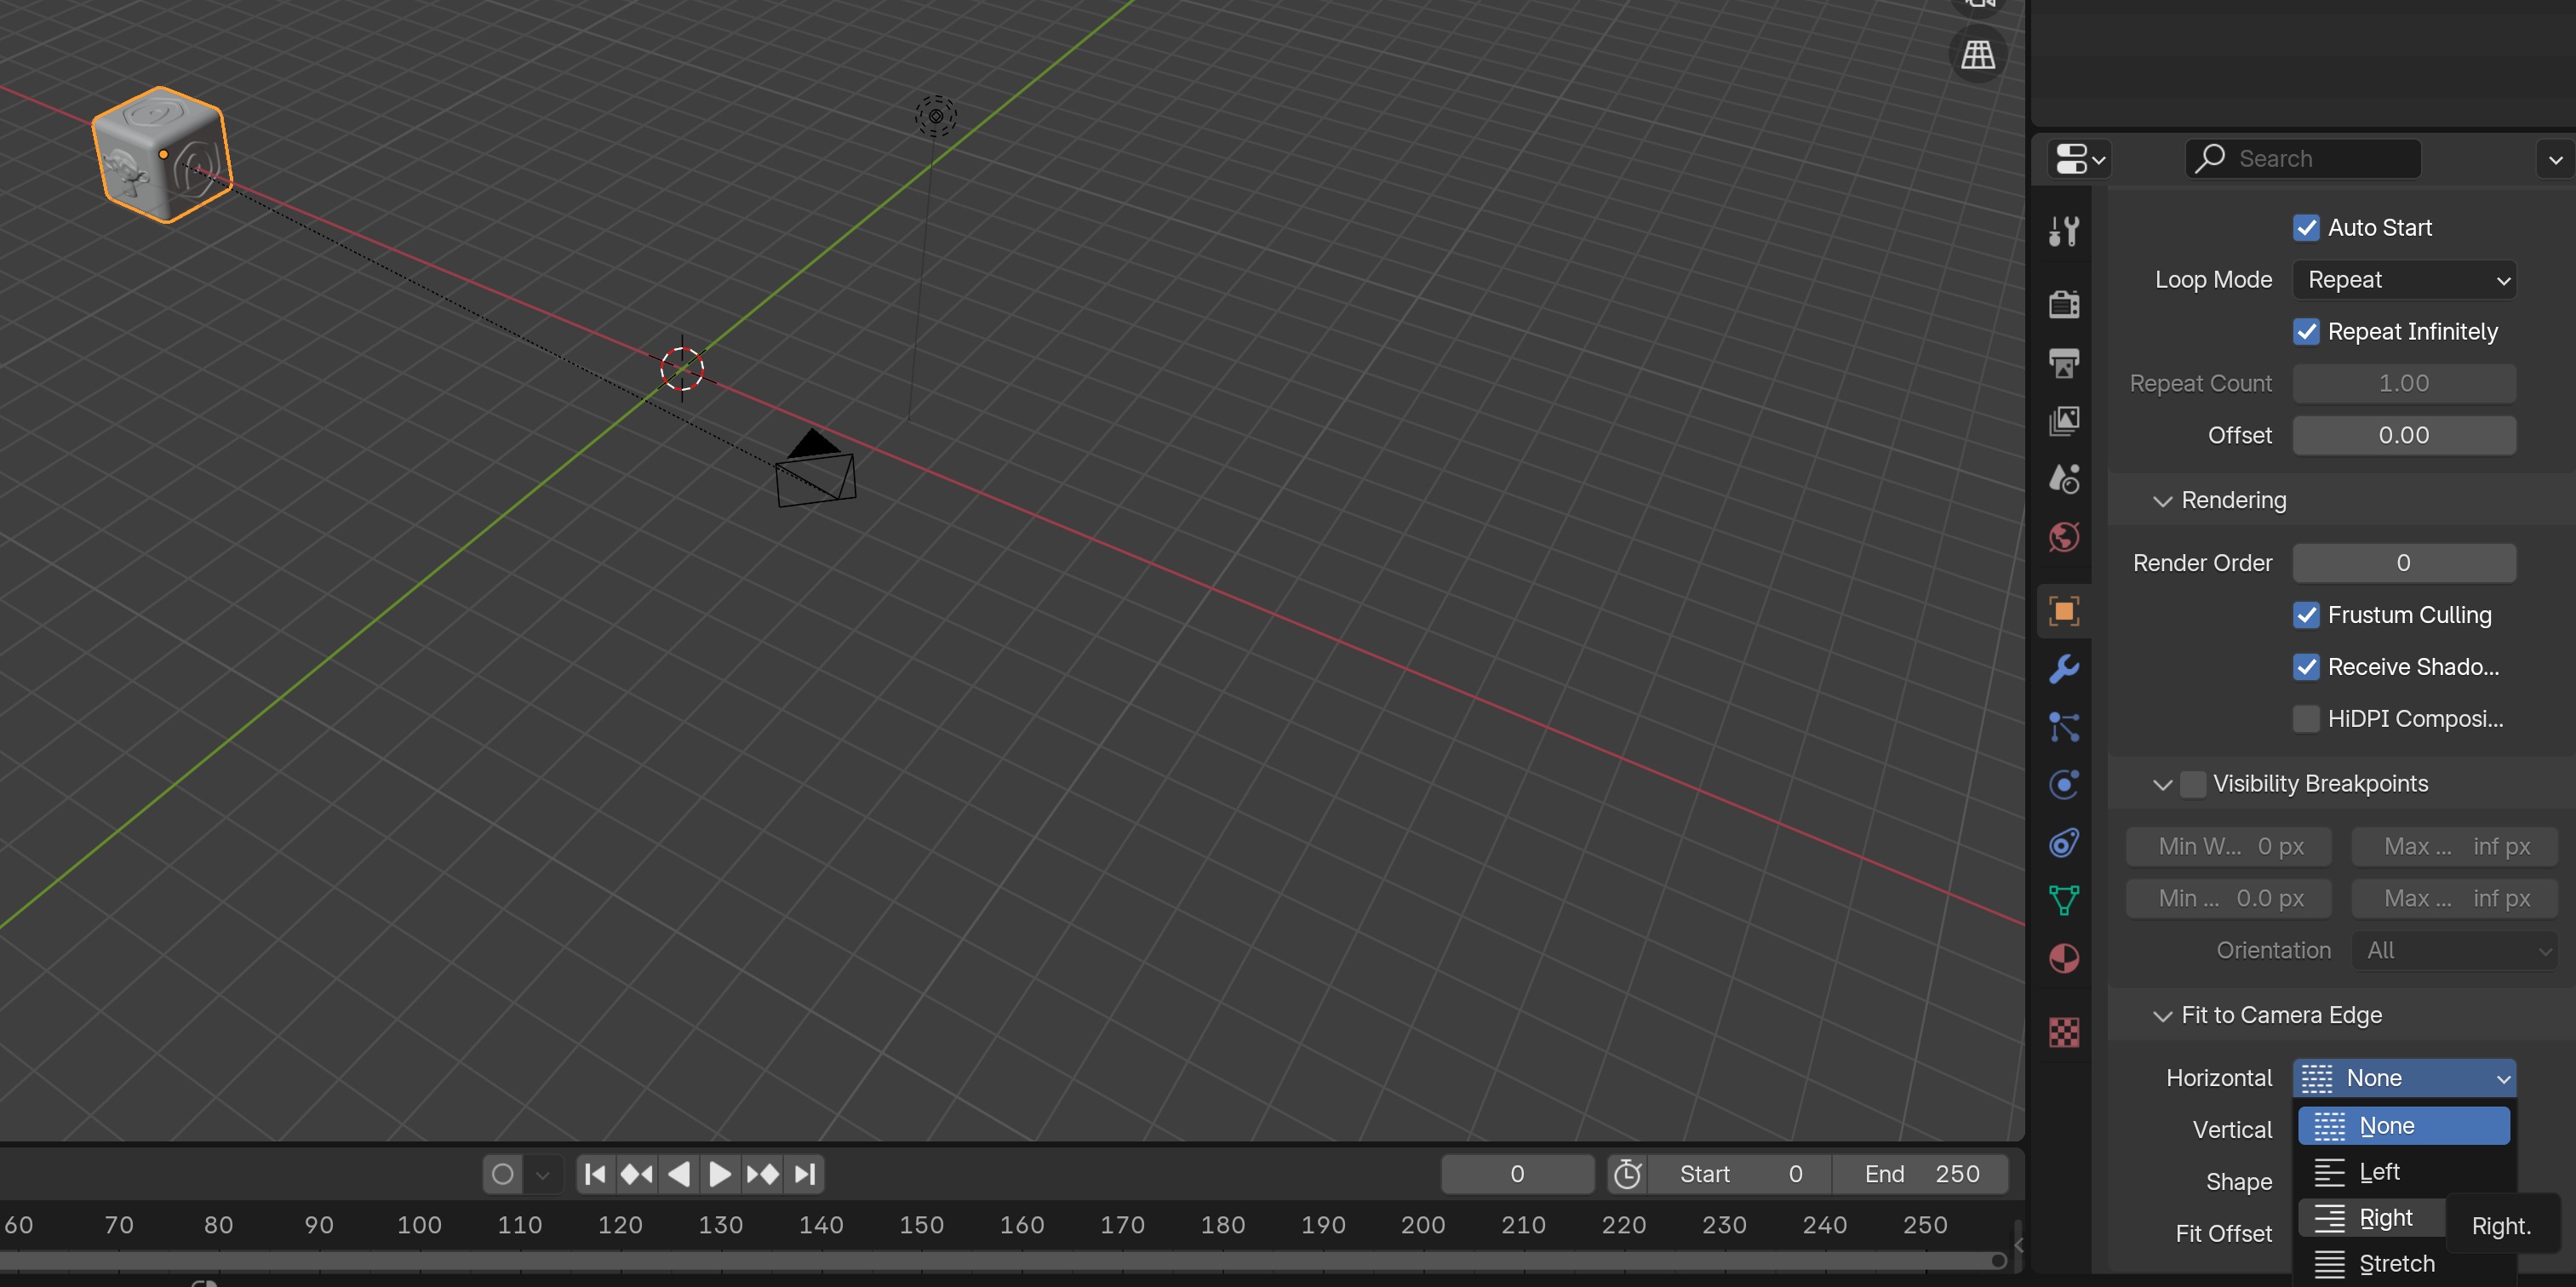Open the Output properties tab
Image resolution: width=2576 pixels, height=1287 pixels.
(2064, 363)
